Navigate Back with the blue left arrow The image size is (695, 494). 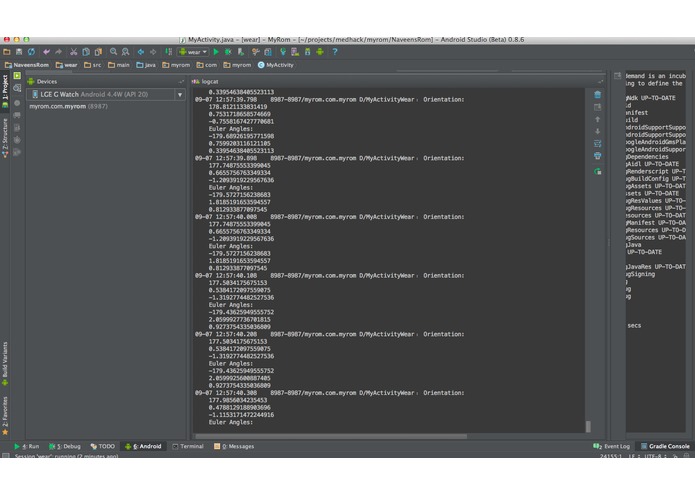pos(141,52)
